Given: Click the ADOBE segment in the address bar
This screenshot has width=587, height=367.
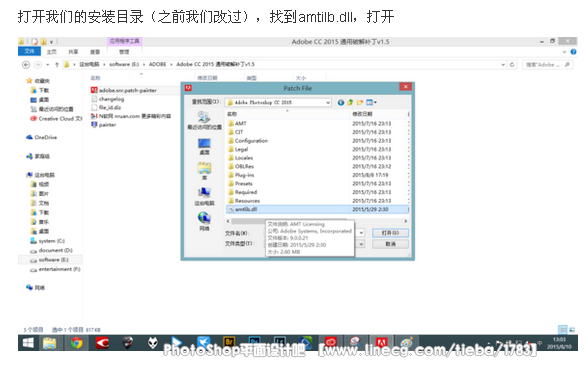Looking at the screenshot, I should tap(158, 64).
